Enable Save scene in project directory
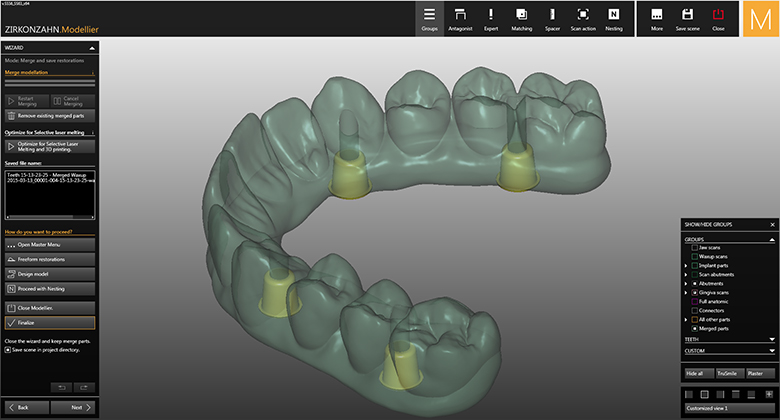The height and width of the screenshot is (420, 780). 7,350
